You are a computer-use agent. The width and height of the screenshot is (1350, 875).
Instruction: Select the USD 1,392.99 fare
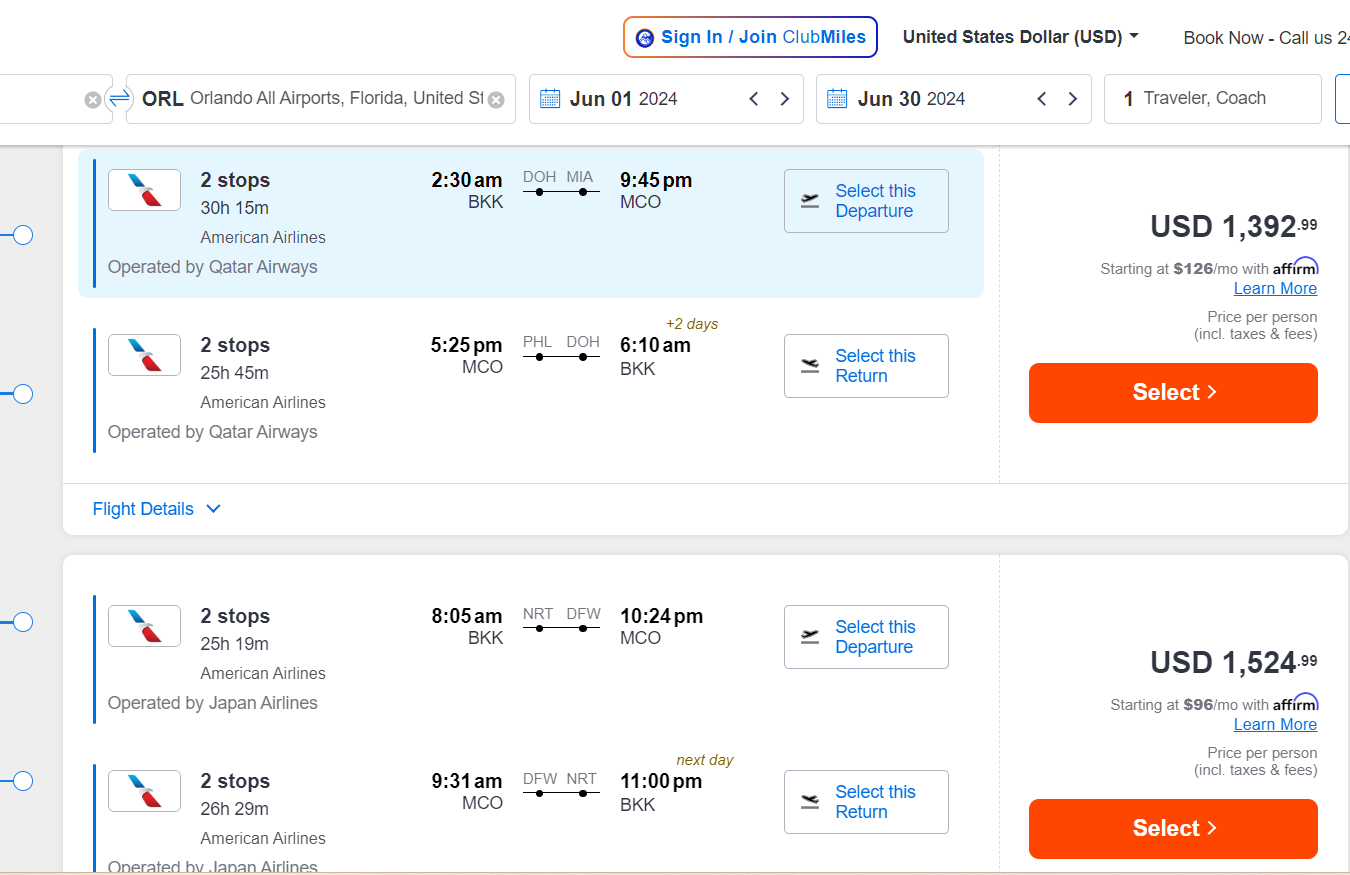tap(1173, 393)
